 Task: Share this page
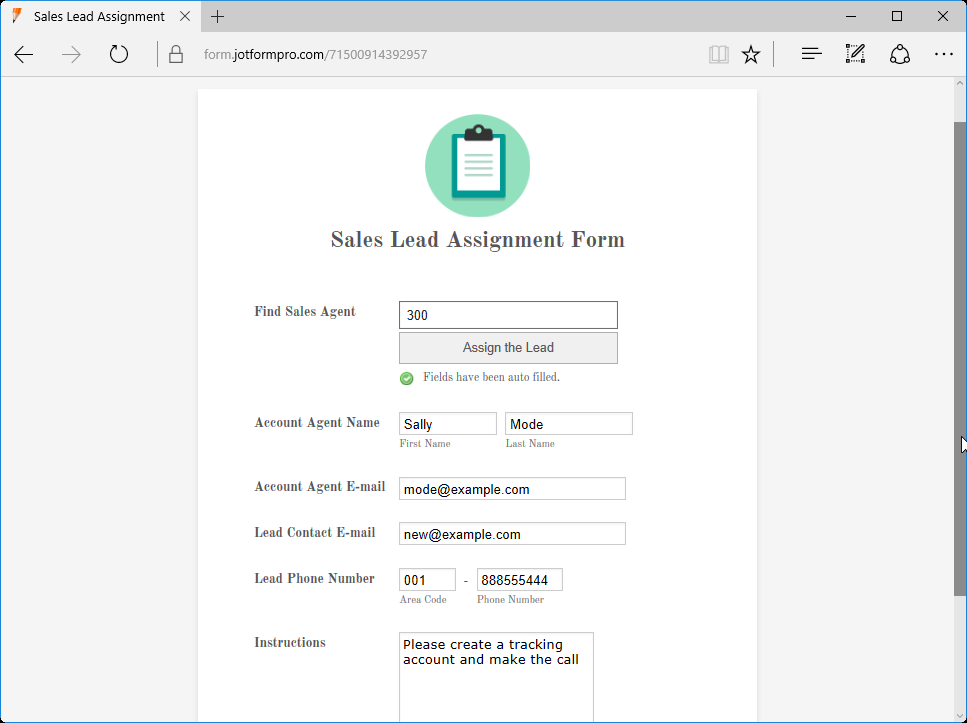pos(899,54)
